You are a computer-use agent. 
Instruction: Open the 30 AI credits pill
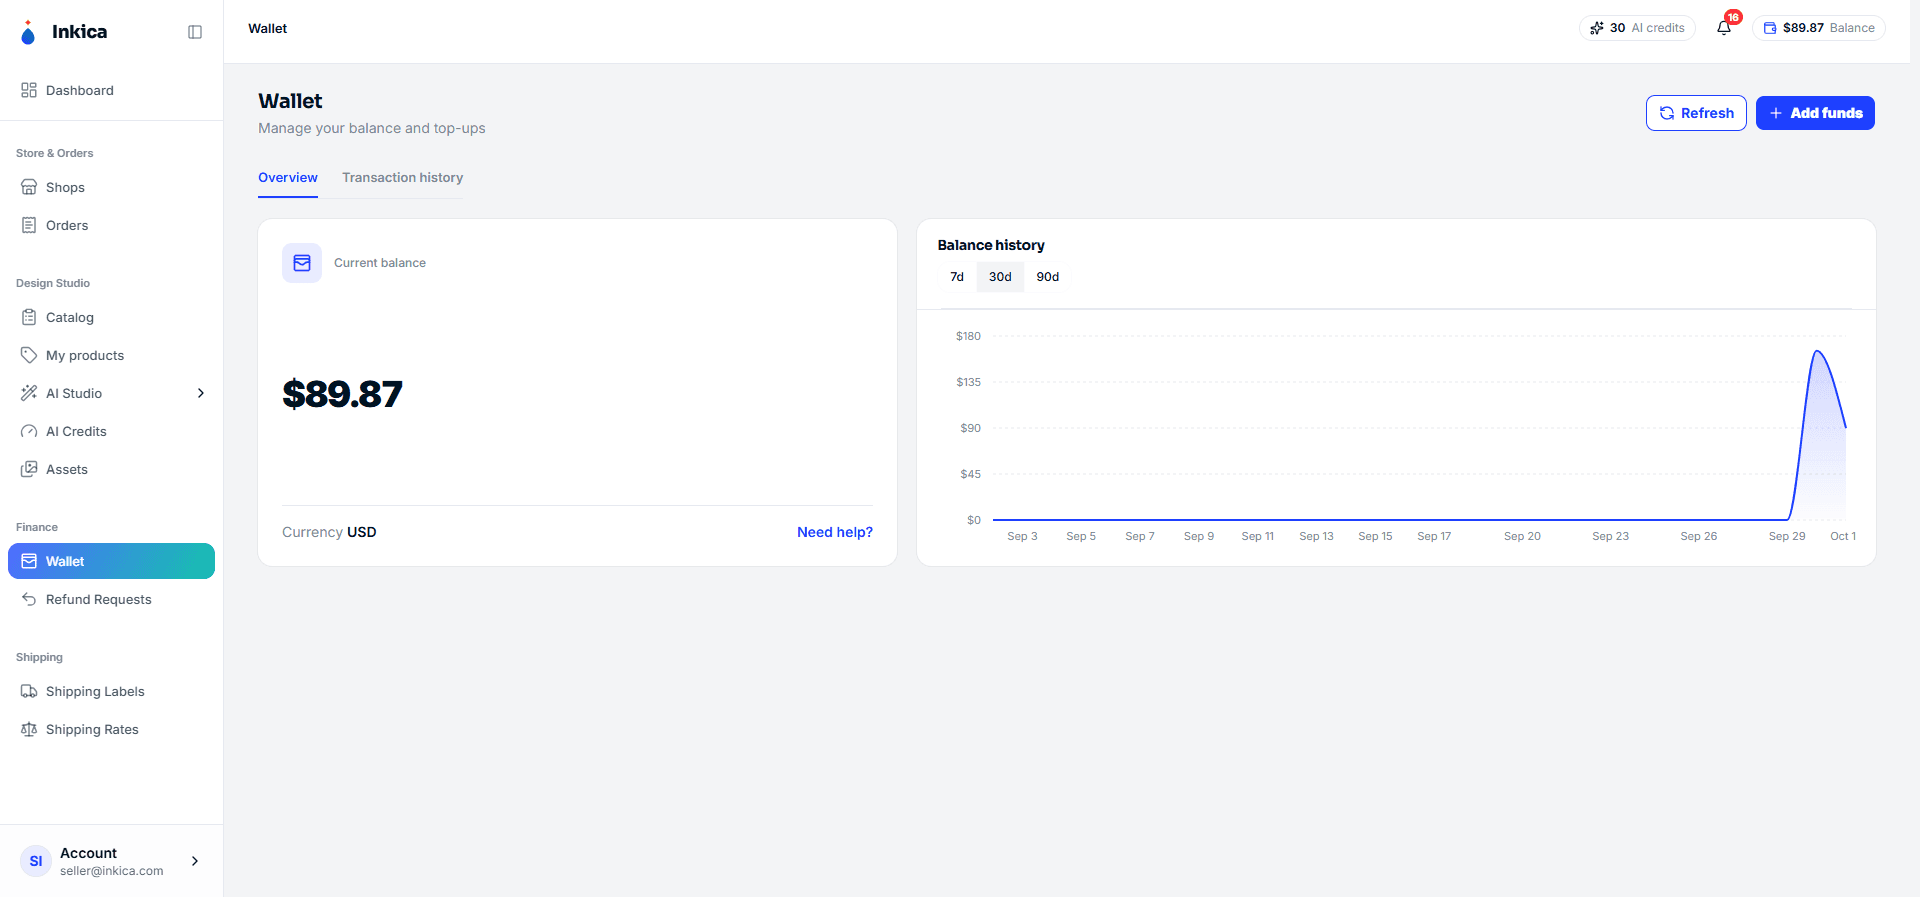point(1637,28)
